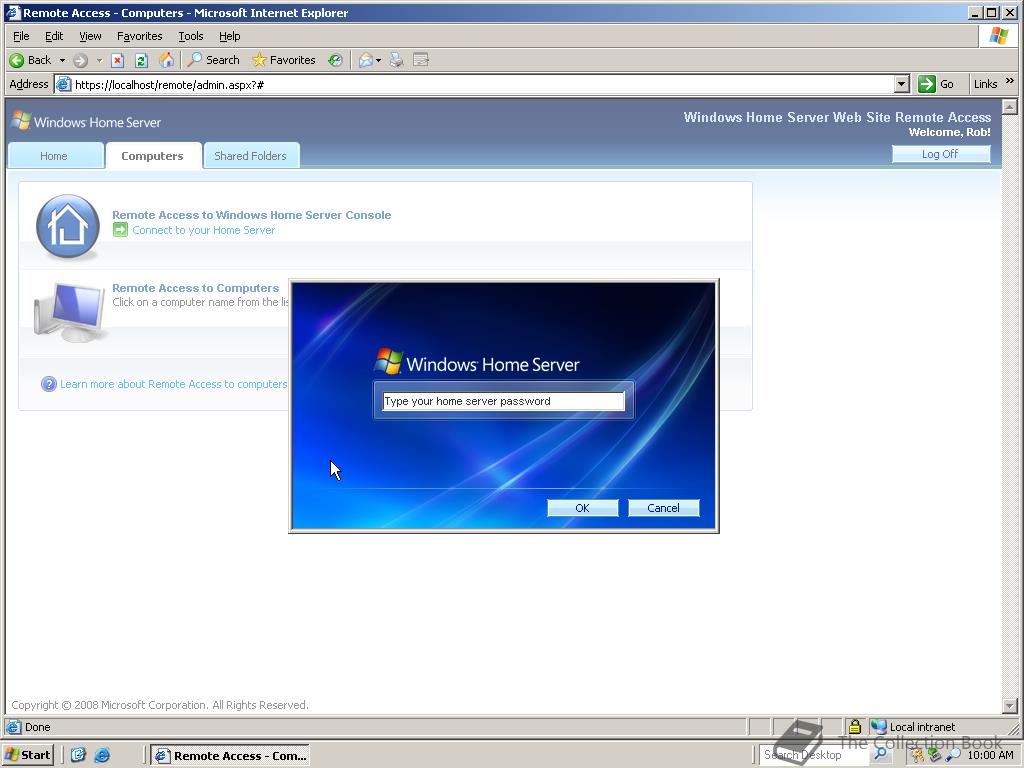Click the taskbar clock showing 10:00 AM
Screen dimensions: 1024x768
click(991, 755)
